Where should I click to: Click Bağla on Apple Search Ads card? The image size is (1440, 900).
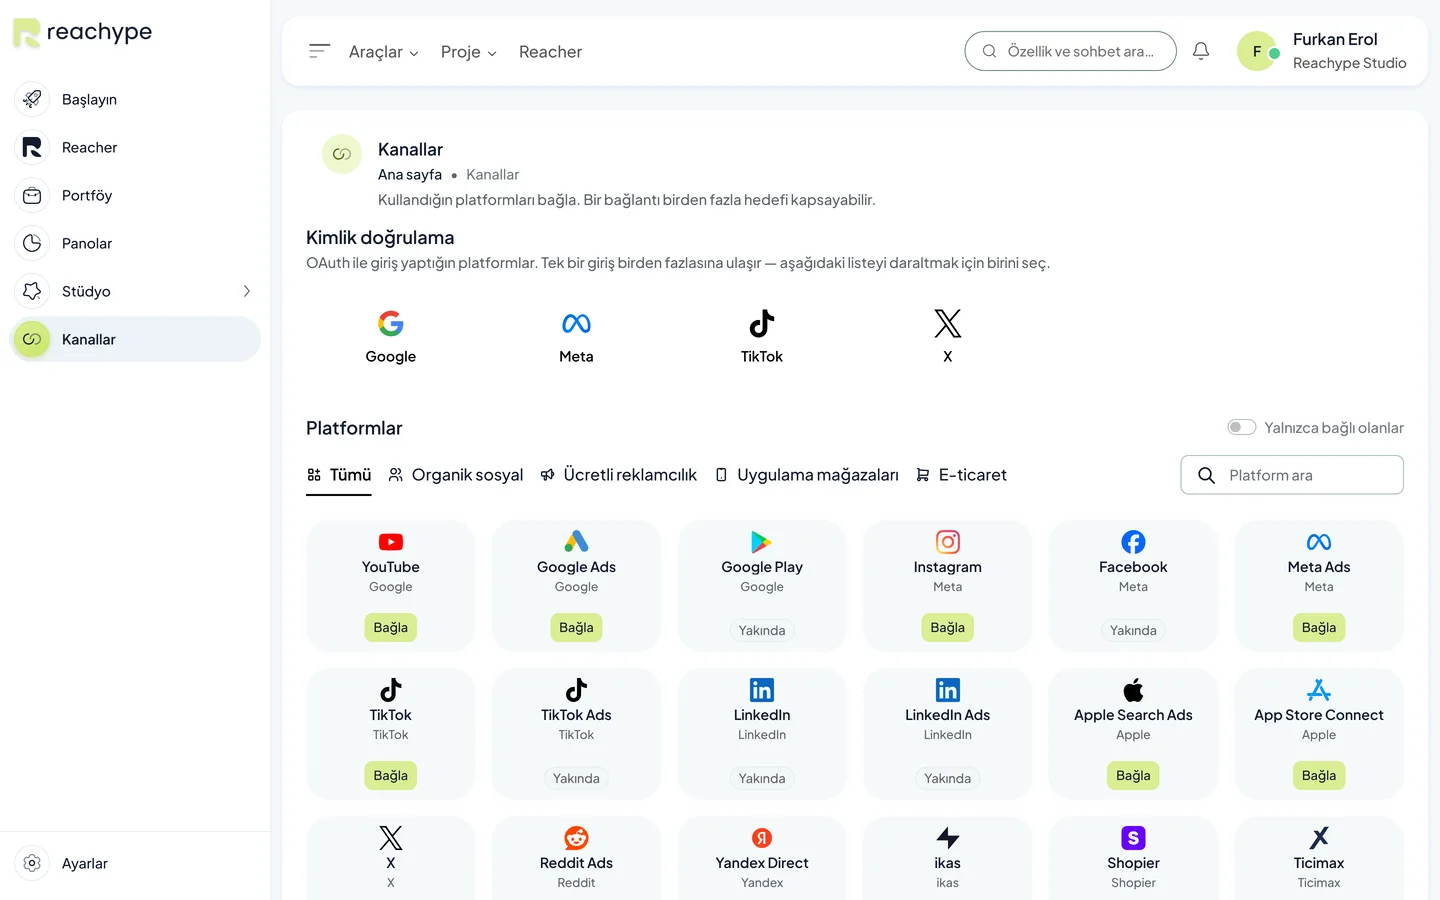click(x=1133, y=775)
